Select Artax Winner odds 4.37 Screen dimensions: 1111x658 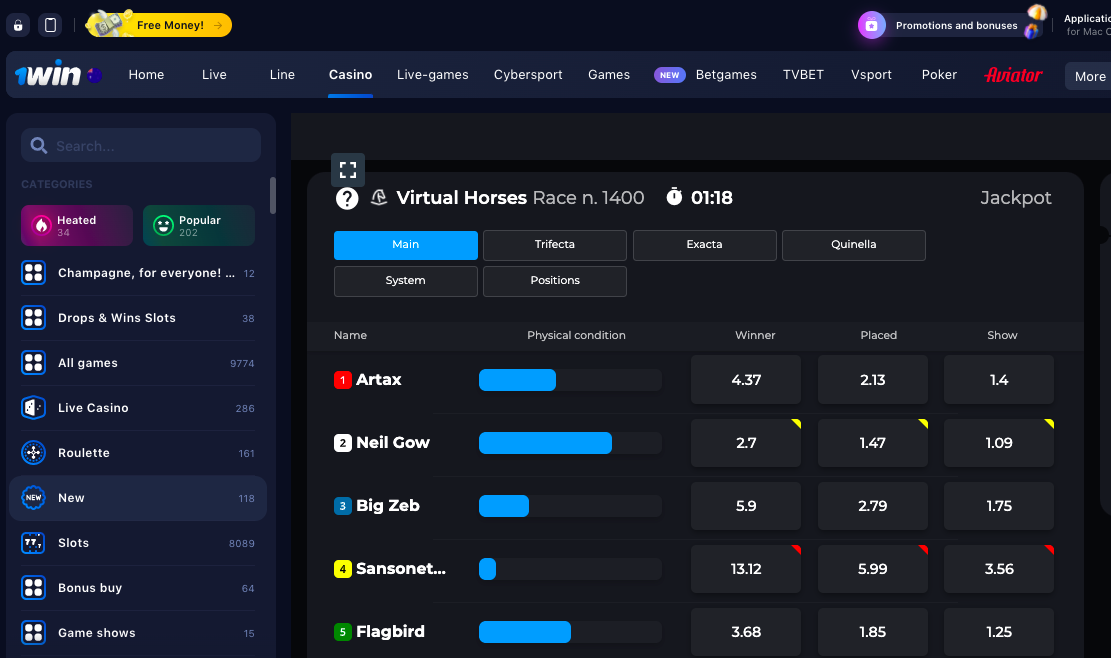[746, 380]
